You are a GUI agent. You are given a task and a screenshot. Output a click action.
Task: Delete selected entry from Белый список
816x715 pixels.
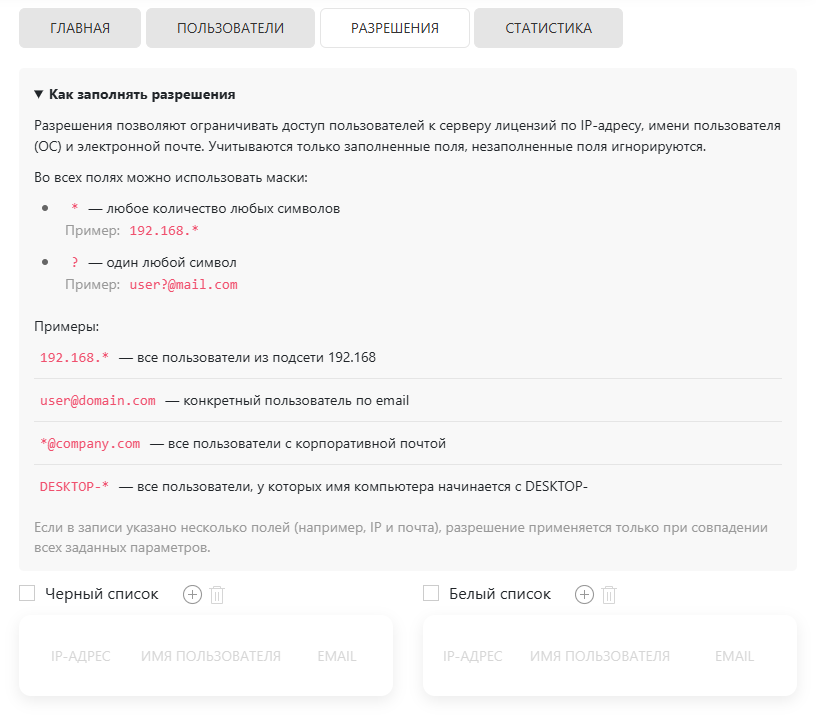coord(609,595)
